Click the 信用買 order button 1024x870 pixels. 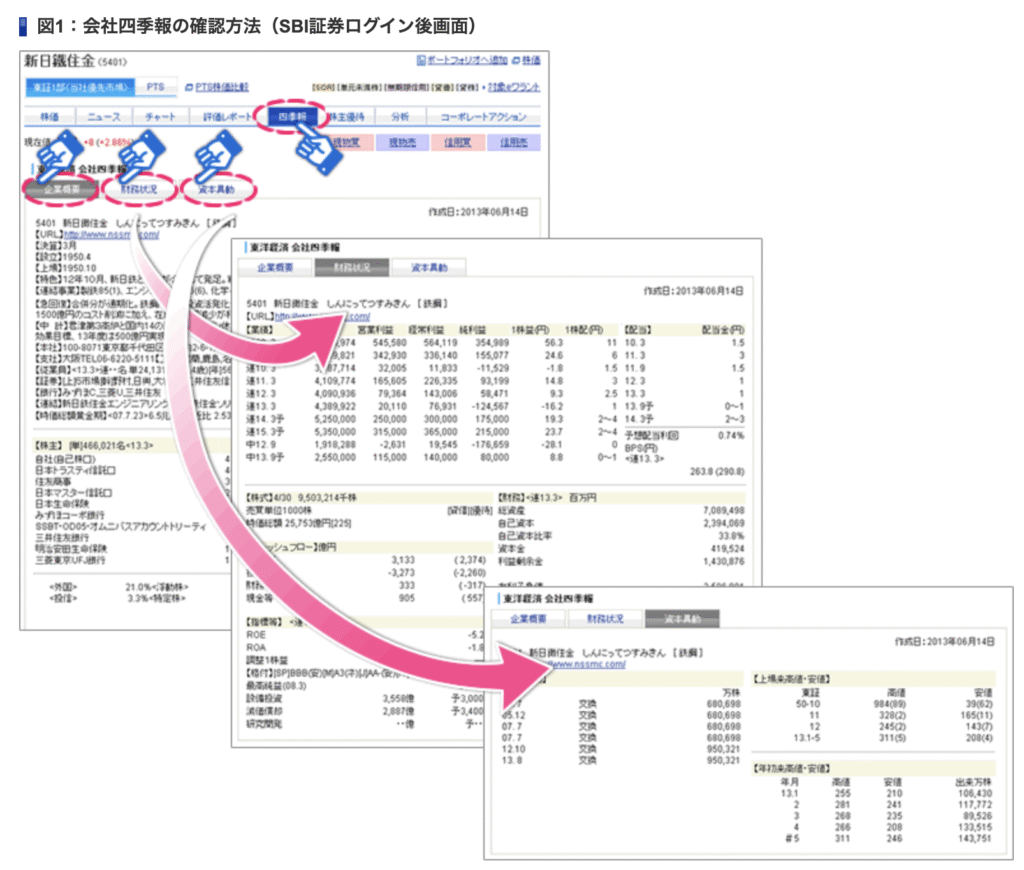458,142
